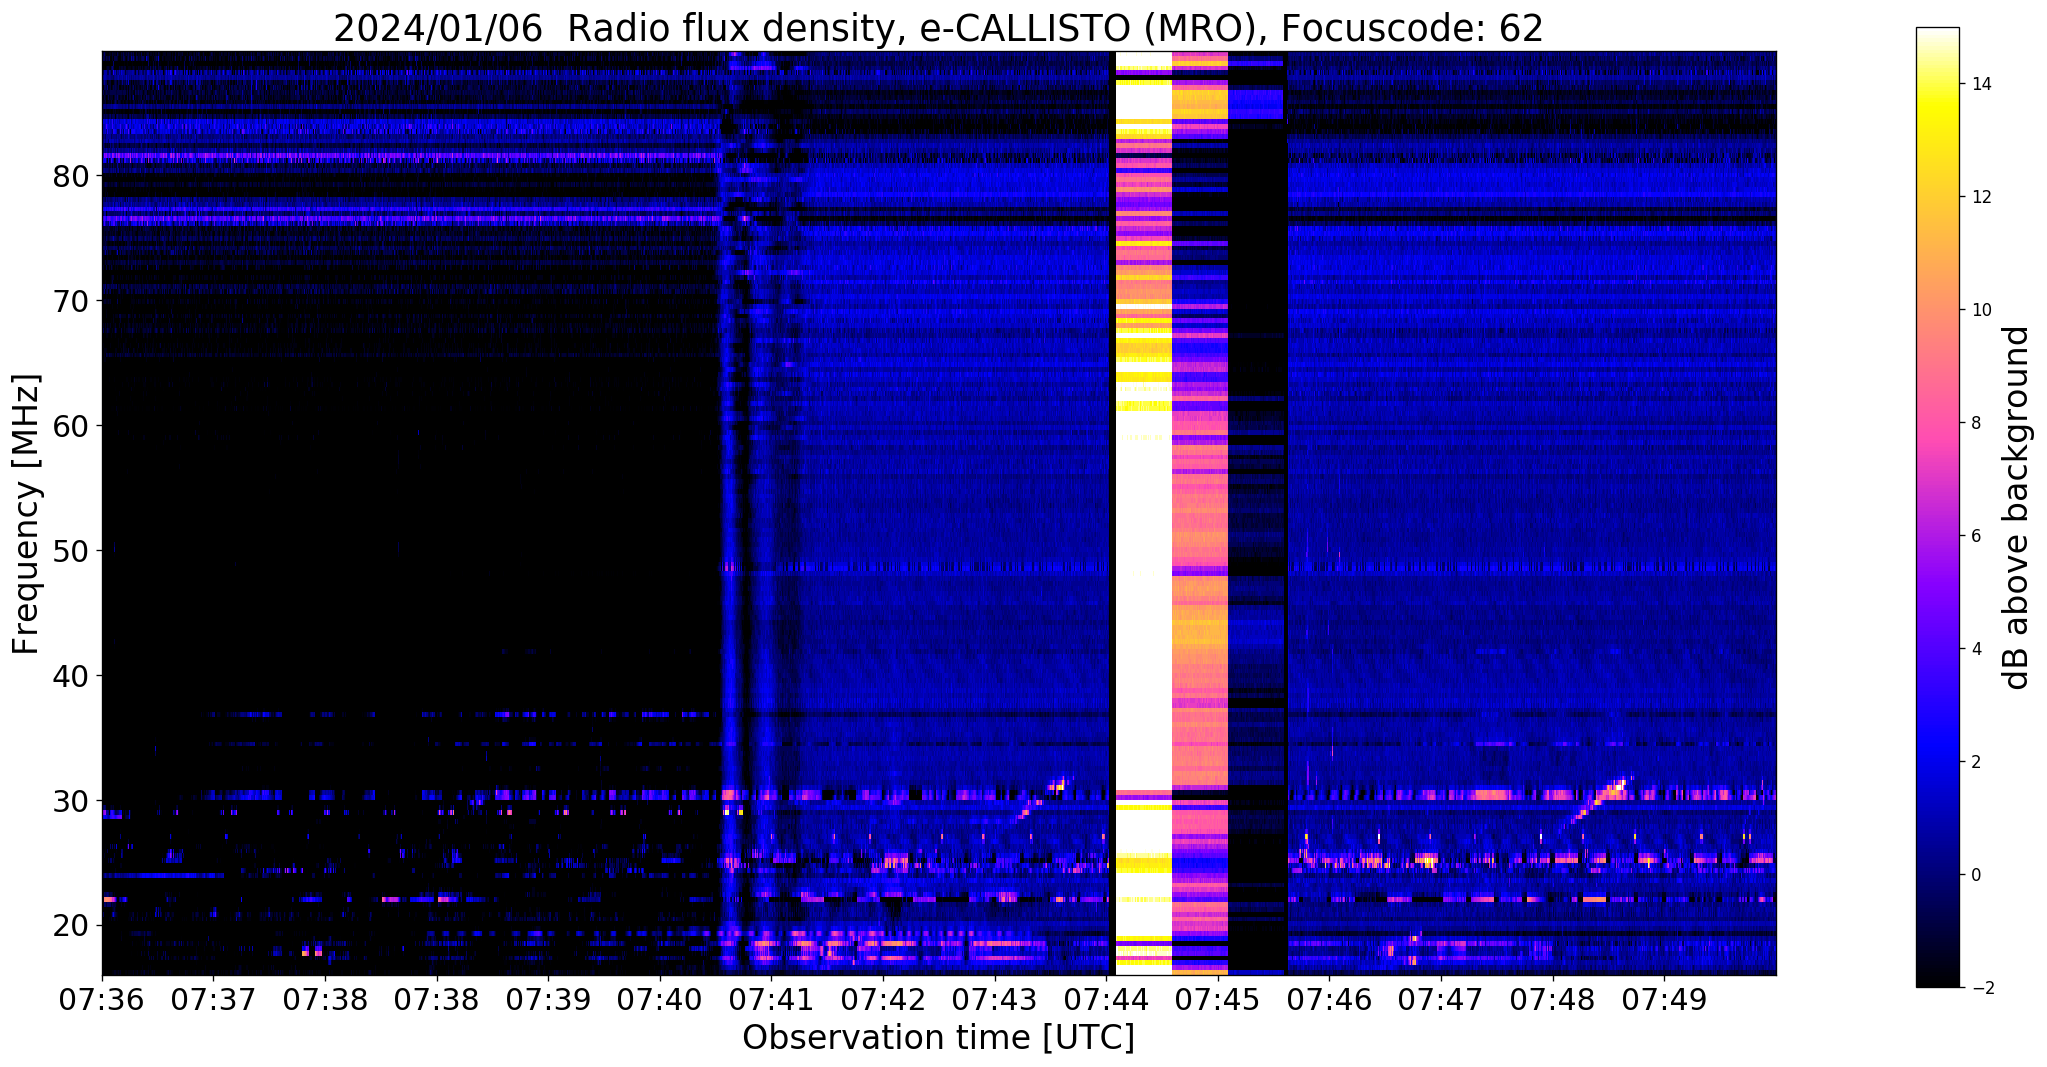The width and height of the screenshot is (2047, 1067).
Task: Click the diagonal drifting burst near 07:48
Action: [1596, 800]
